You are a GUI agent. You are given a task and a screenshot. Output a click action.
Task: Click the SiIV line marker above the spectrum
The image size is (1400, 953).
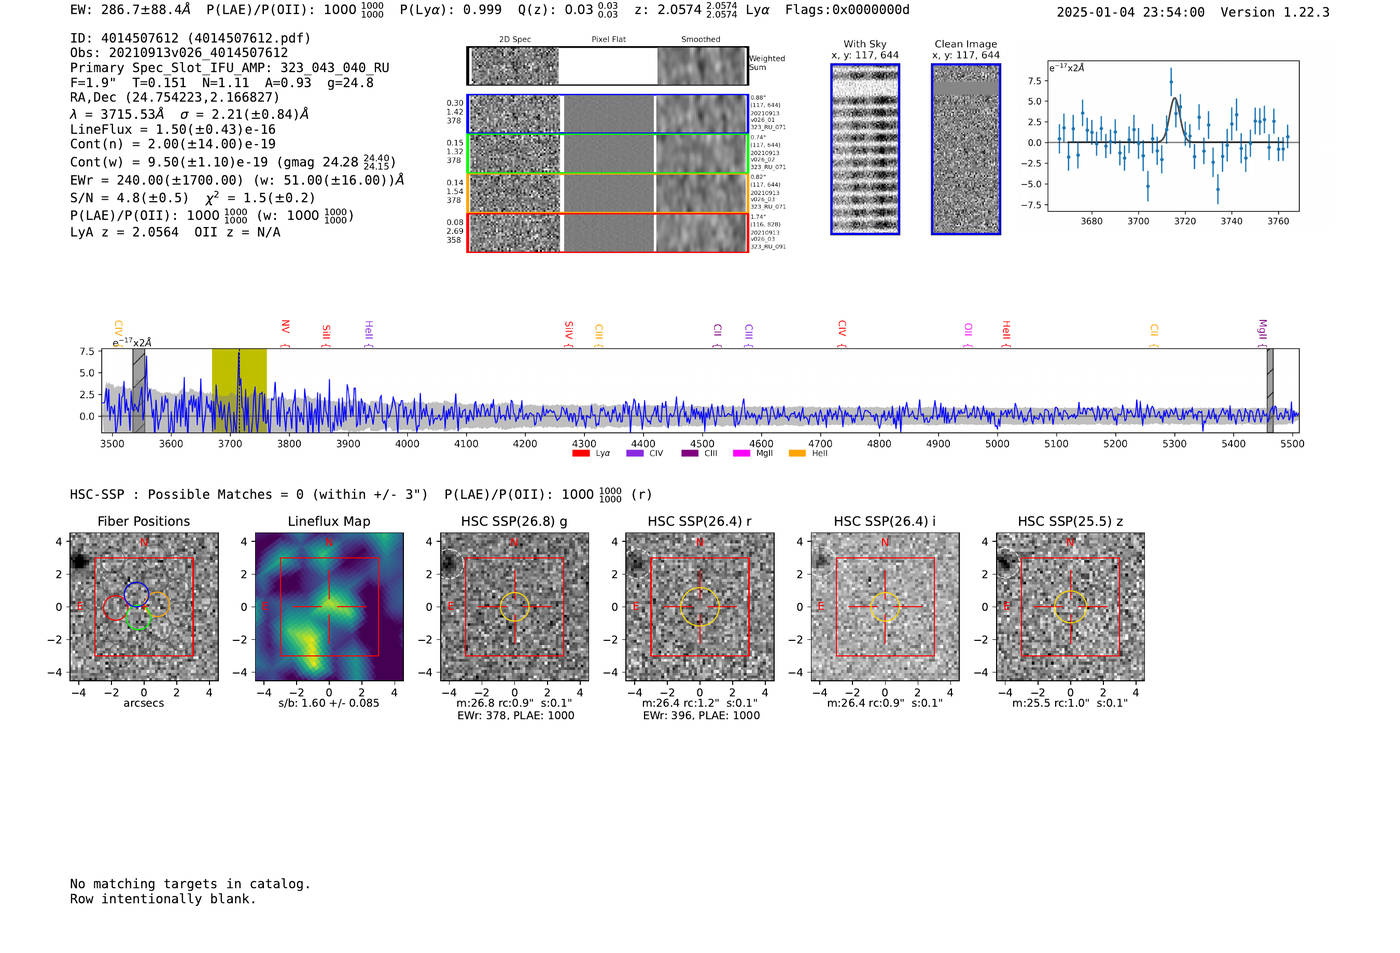pos(569,333)
